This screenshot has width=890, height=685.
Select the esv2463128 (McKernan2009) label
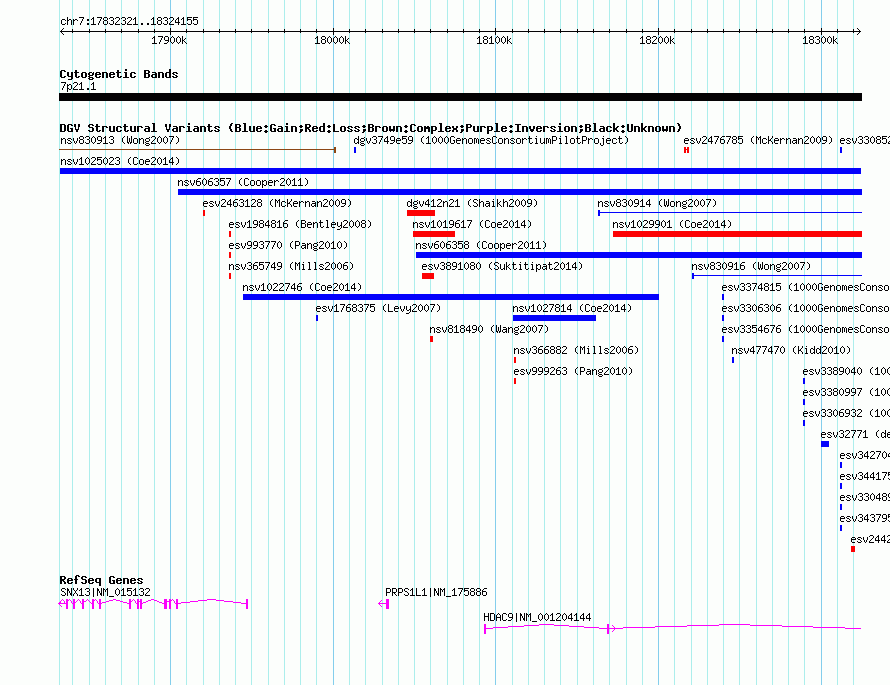pyautogui.click(x=277, y=203)
